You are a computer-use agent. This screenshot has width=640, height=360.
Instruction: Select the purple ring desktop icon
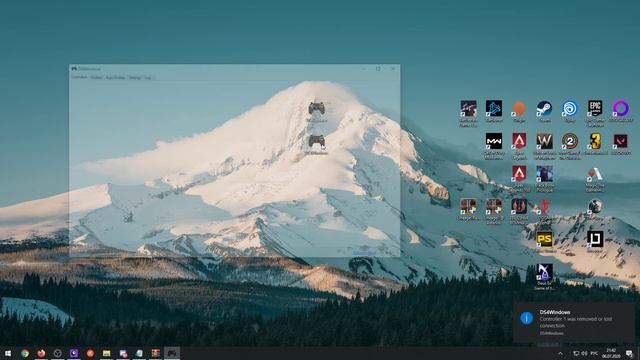coord(620,109)
